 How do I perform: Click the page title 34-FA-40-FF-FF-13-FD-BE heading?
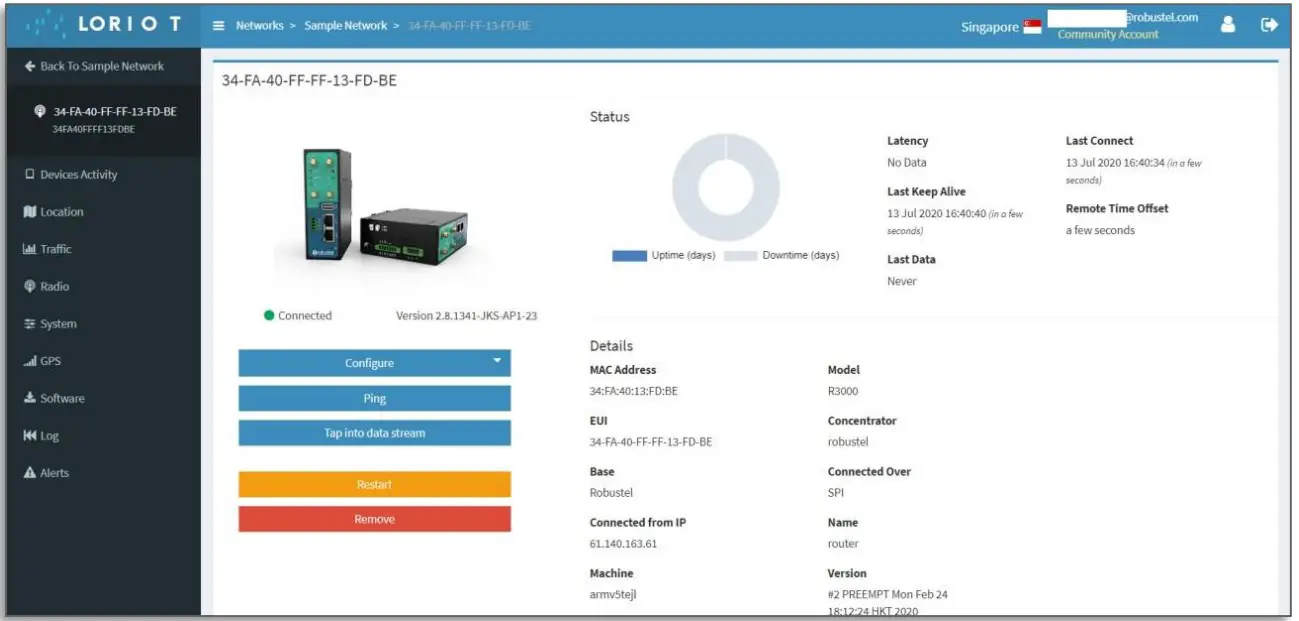point(309,81)
